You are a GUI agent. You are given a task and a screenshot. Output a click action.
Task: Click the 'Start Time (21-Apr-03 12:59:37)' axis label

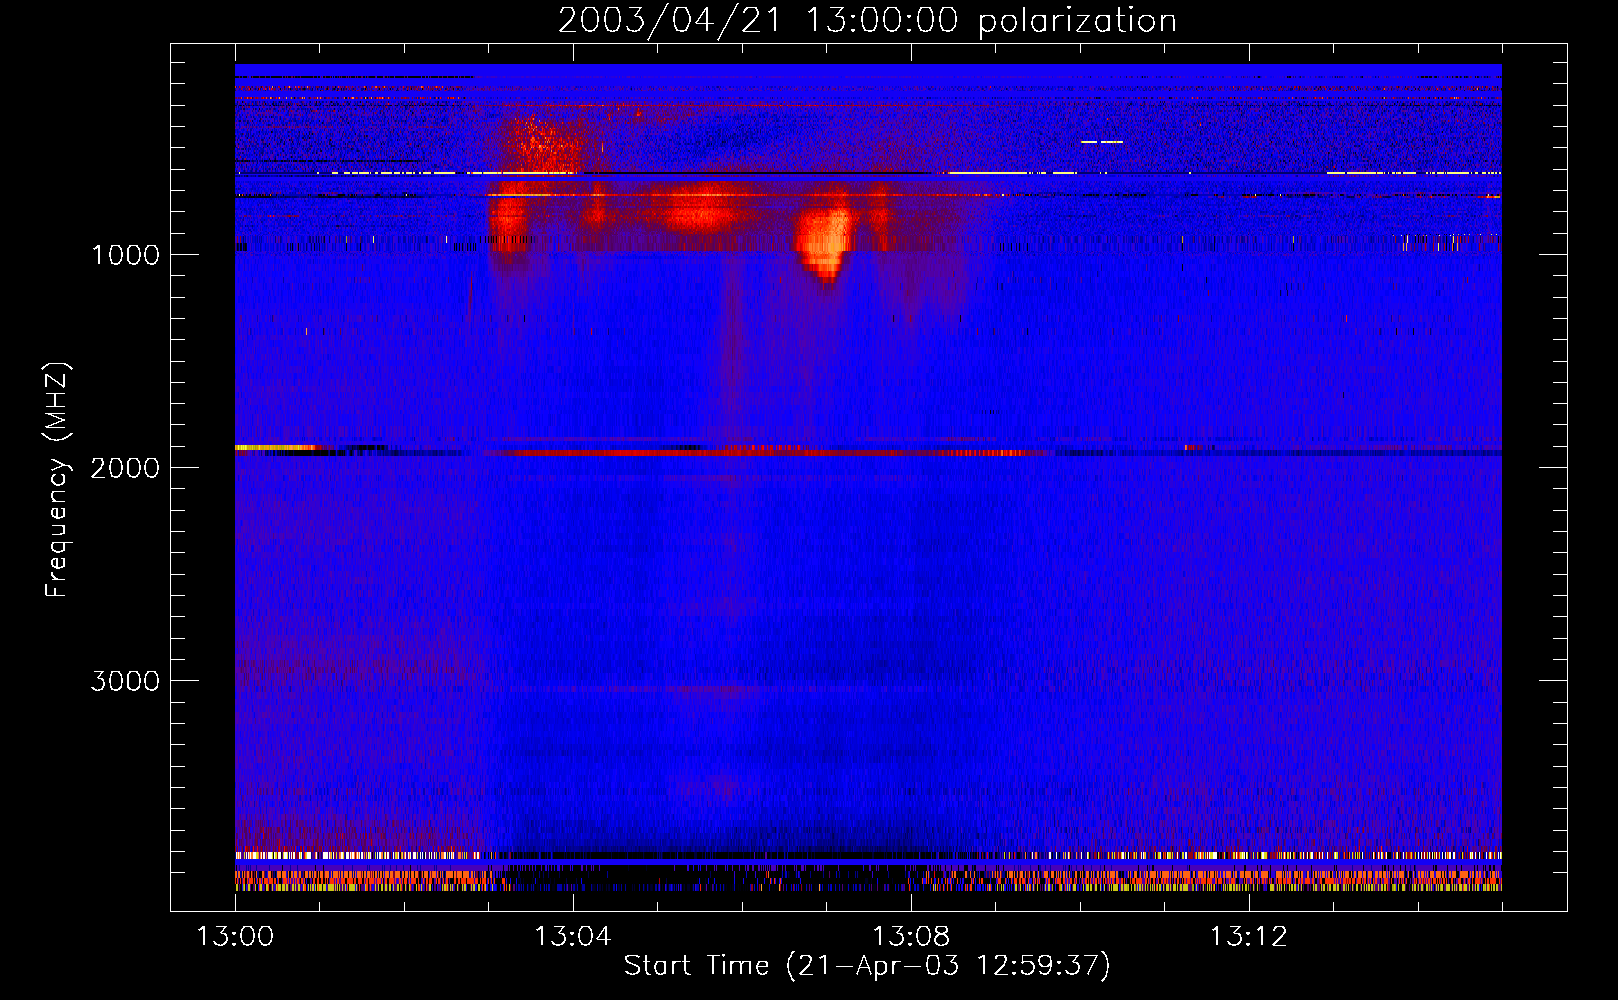pyautogui.click(x=867, y=966)
